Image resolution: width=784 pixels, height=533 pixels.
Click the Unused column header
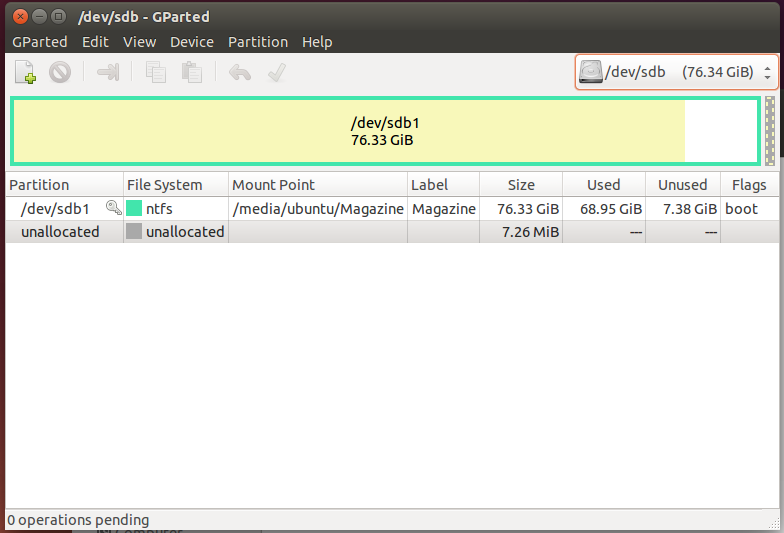tap(682, 184)
